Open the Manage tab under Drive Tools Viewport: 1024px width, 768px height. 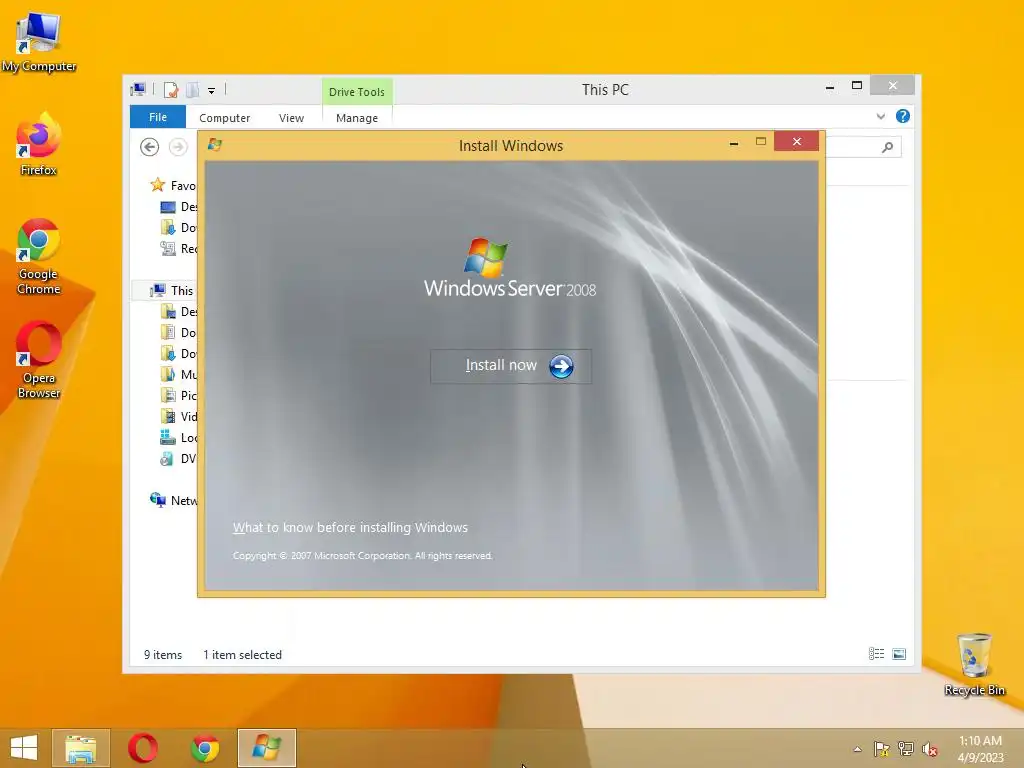click(x=357, y=118)
